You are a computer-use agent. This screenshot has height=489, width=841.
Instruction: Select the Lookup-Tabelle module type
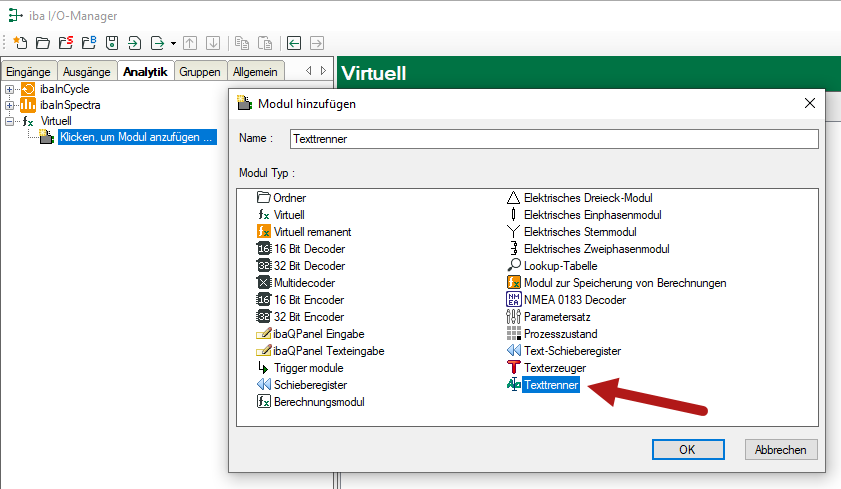point(560,266)
